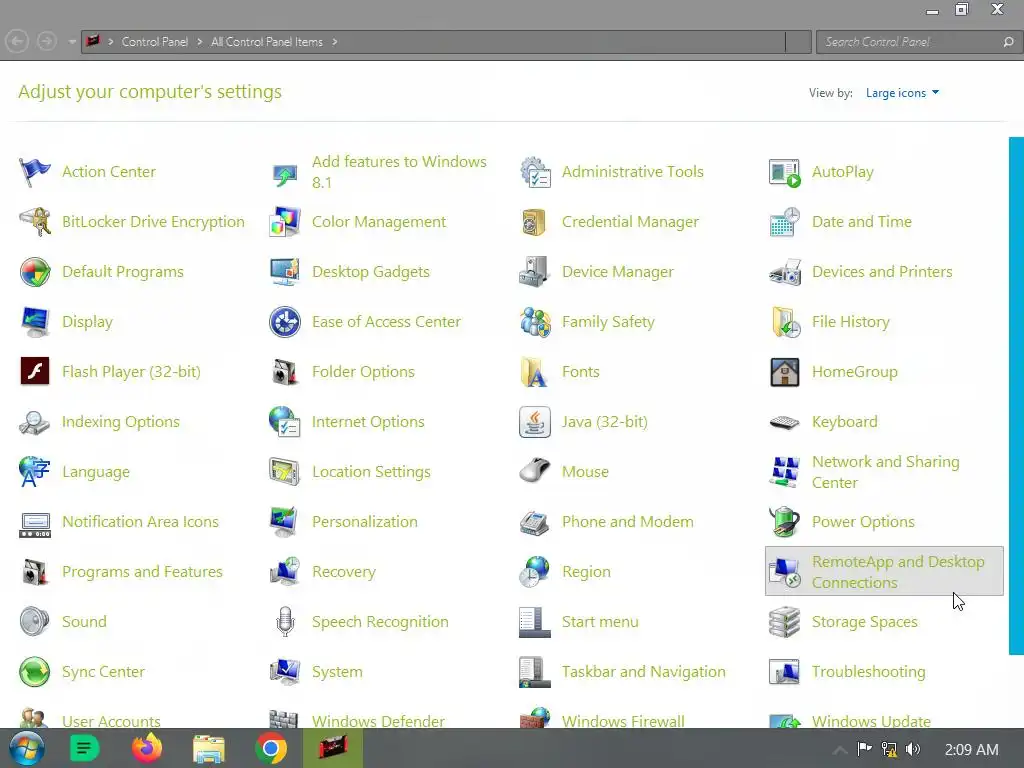Image resolution: width=1024 pixels, height=768 pixels.
Task: Click the Java (32-bit) coffee cup icon
Action: 535,422
